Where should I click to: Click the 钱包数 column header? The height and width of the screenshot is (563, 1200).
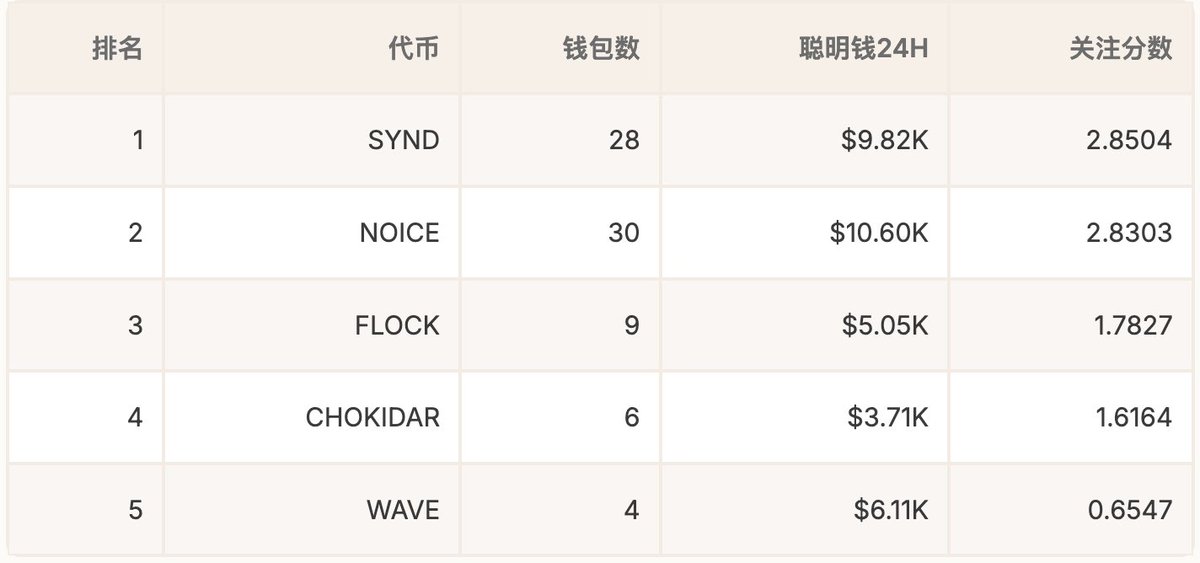(601, 48)
